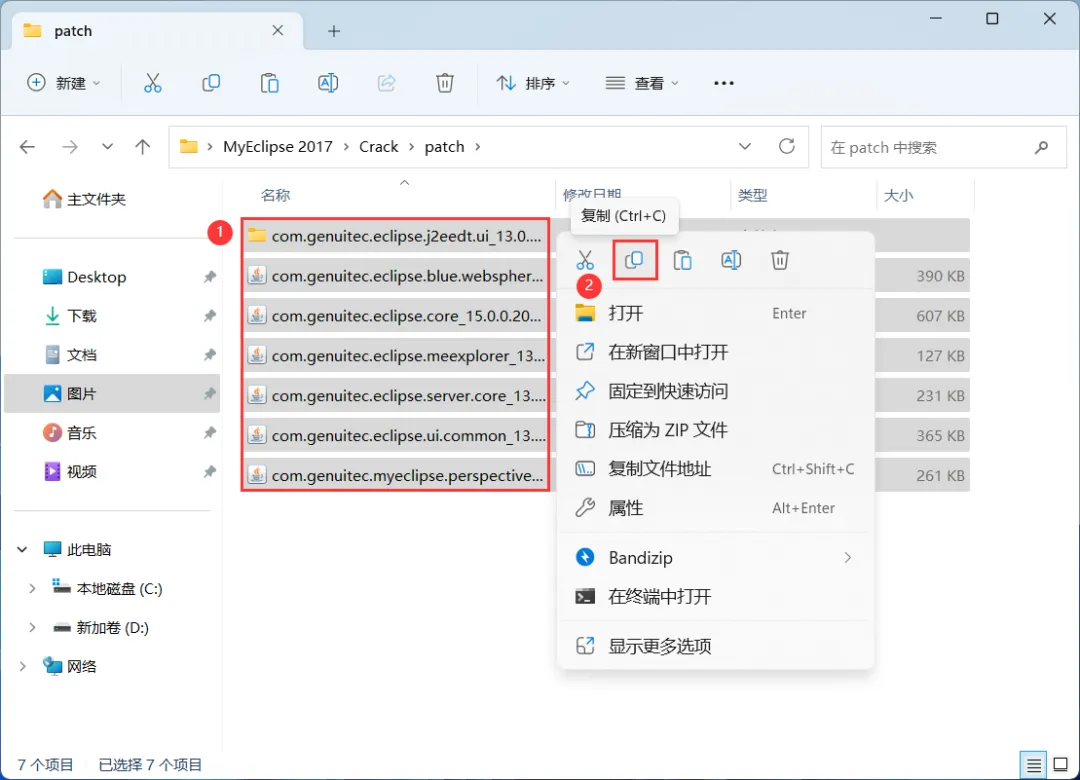This screenshot has height=780, width=1080.
Task: Switch to large icons view in status bar
Action: click(x=1061, y=765)
